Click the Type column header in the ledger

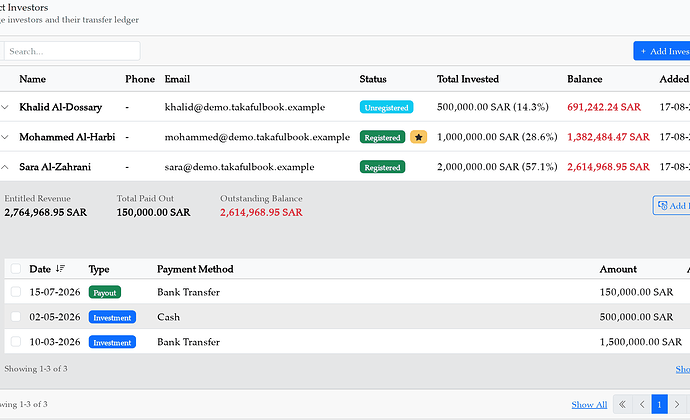tap(99, 269)
